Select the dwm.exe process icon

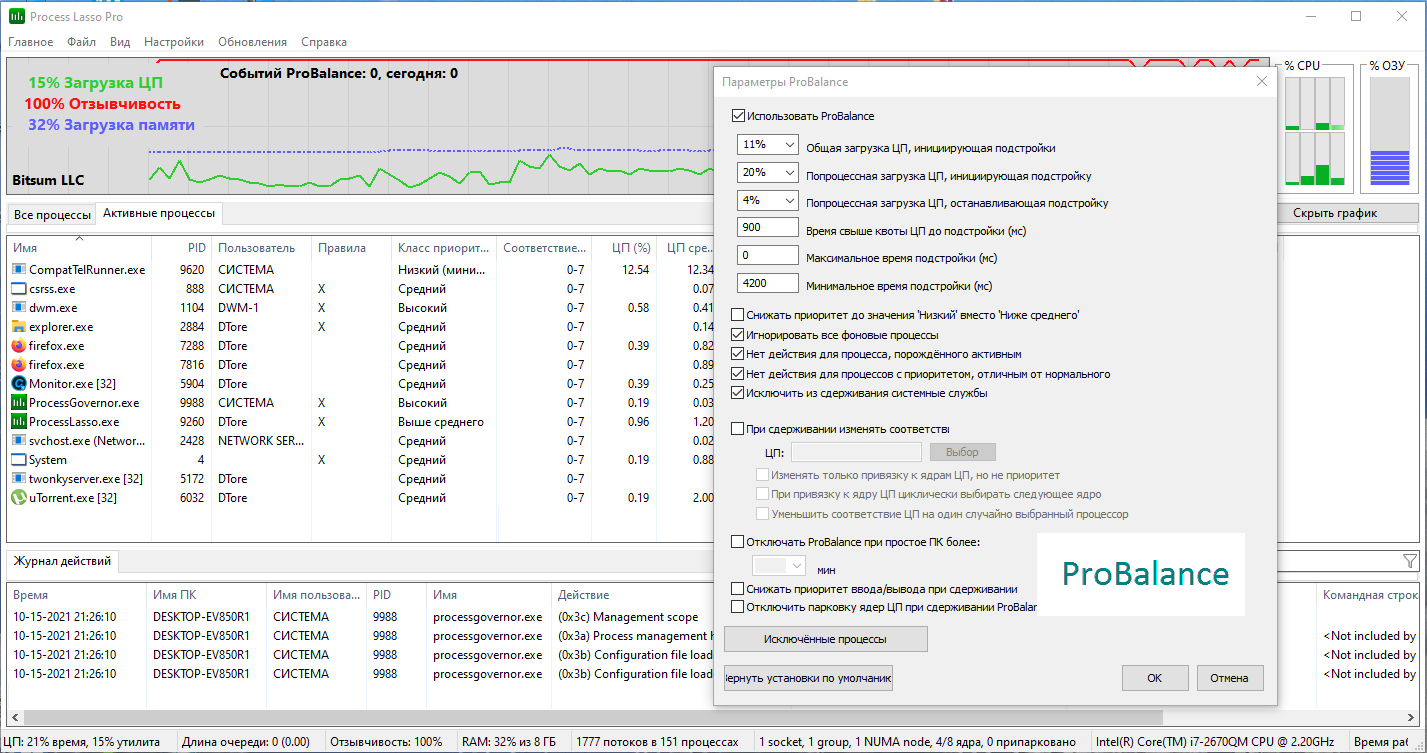[x=19, y=308]
